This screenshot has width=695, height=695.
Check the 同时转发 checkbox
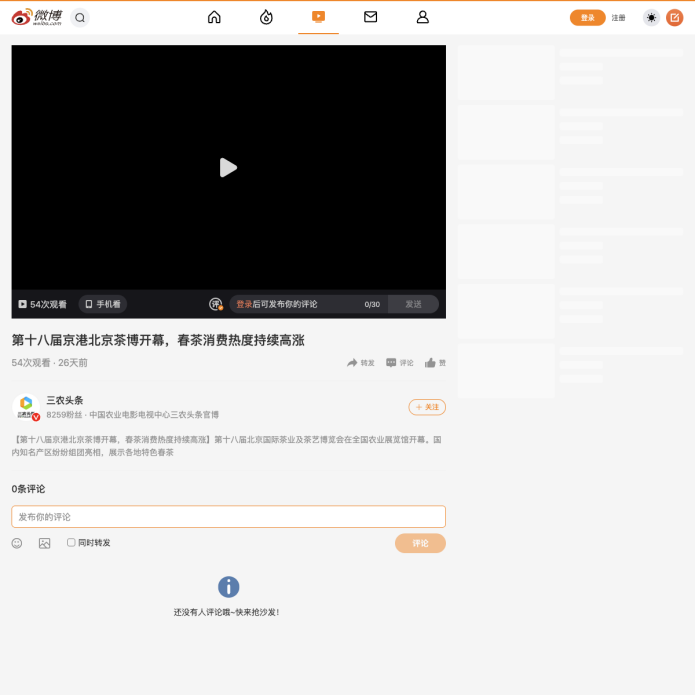pyautogui.click(x=71, y=543)
